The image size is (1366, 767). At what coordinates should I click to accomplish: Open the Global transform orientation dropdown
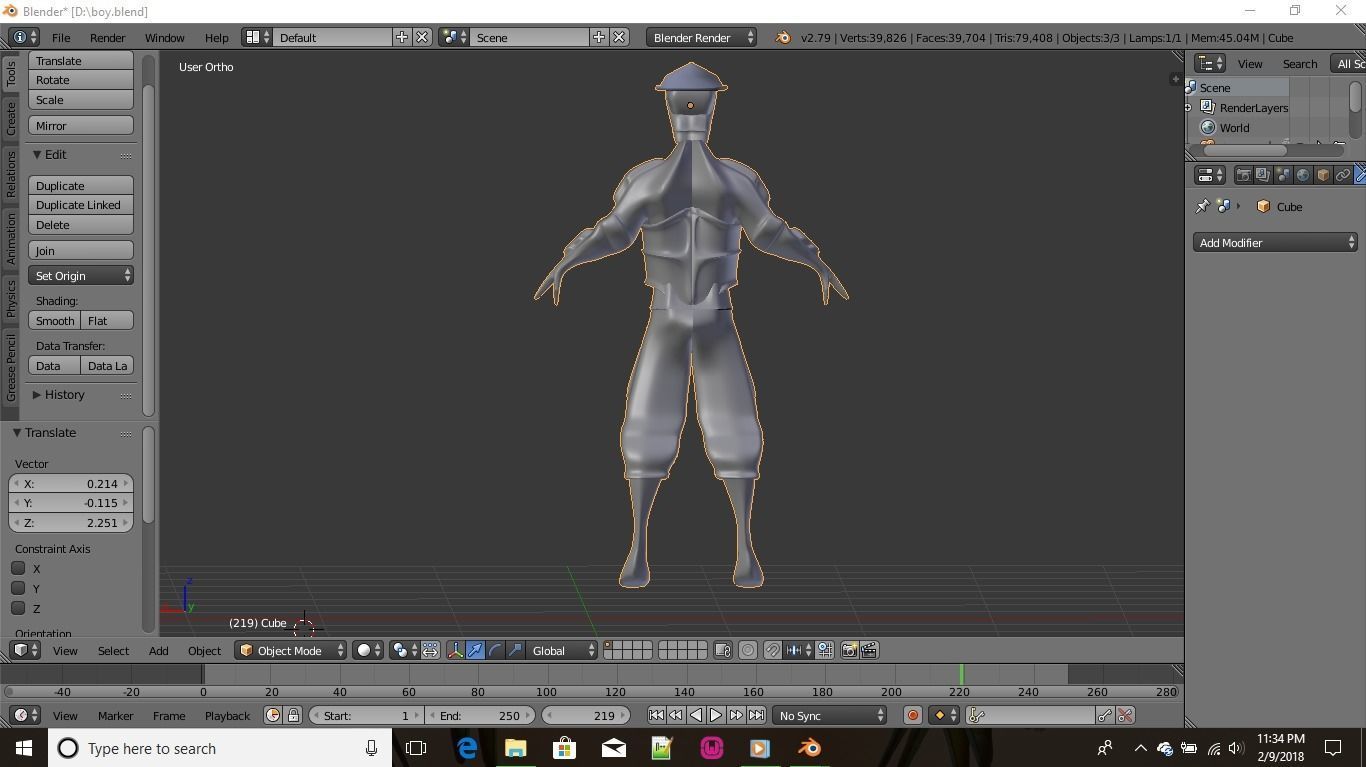pyautogui.click(x=562, y=651)
